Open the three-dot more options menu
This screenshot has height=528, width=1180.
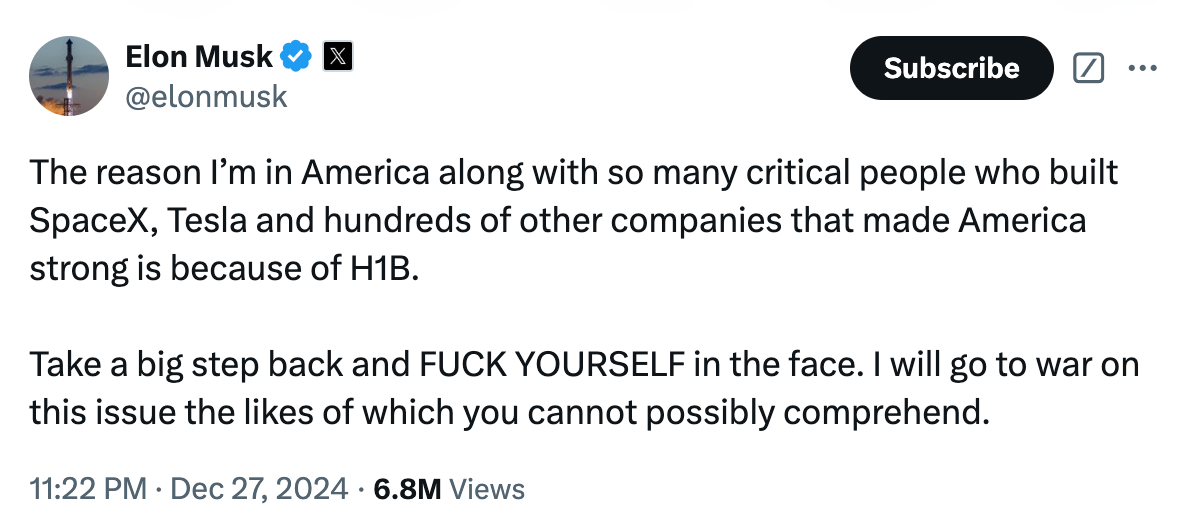[1141, 68]
